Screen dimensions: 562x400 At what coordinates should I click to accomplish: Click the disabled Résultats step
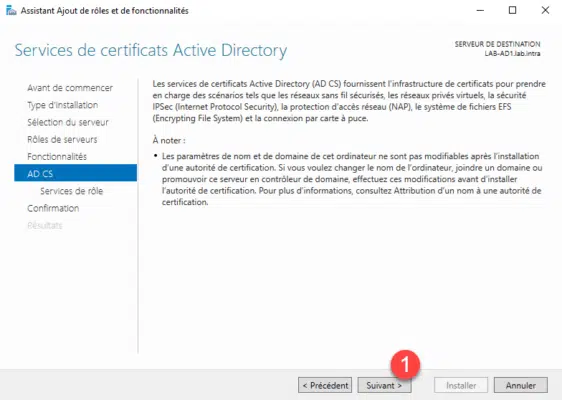tap(45, 225)
